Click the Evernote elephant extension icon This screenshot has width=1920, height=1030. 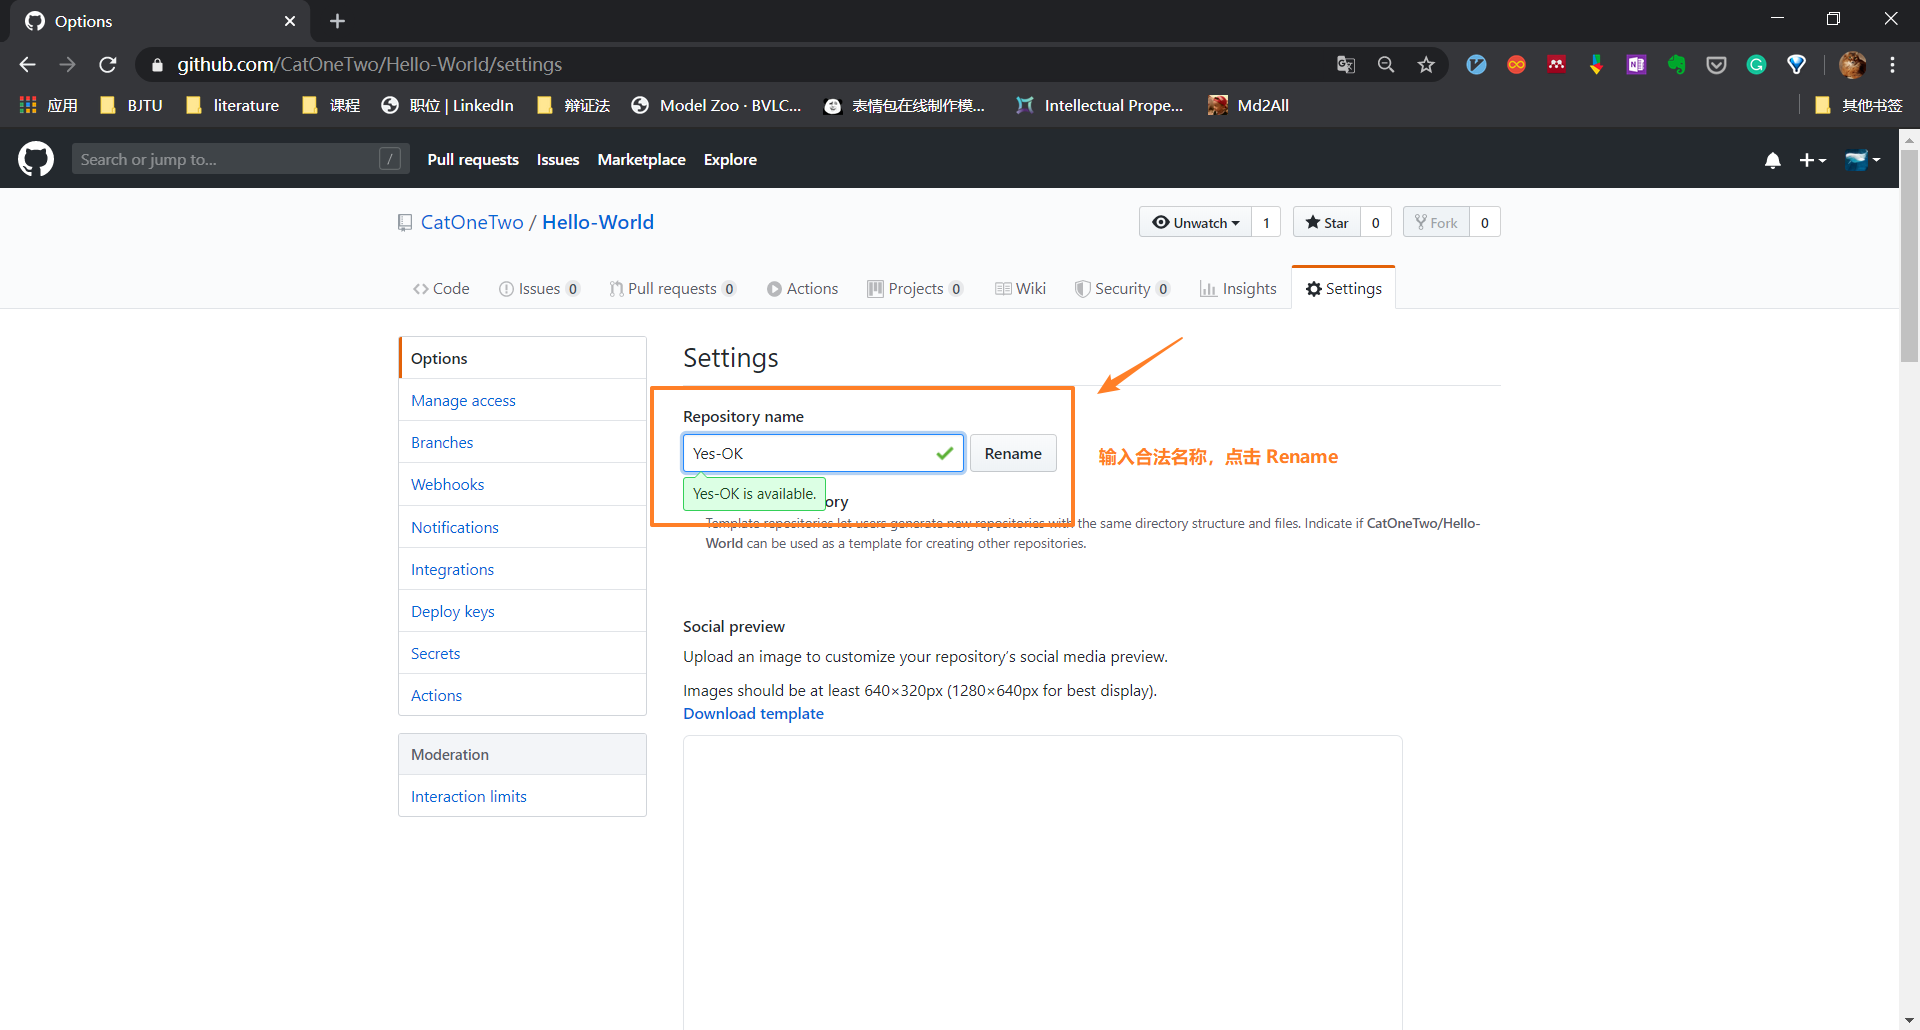(1676, 65)
